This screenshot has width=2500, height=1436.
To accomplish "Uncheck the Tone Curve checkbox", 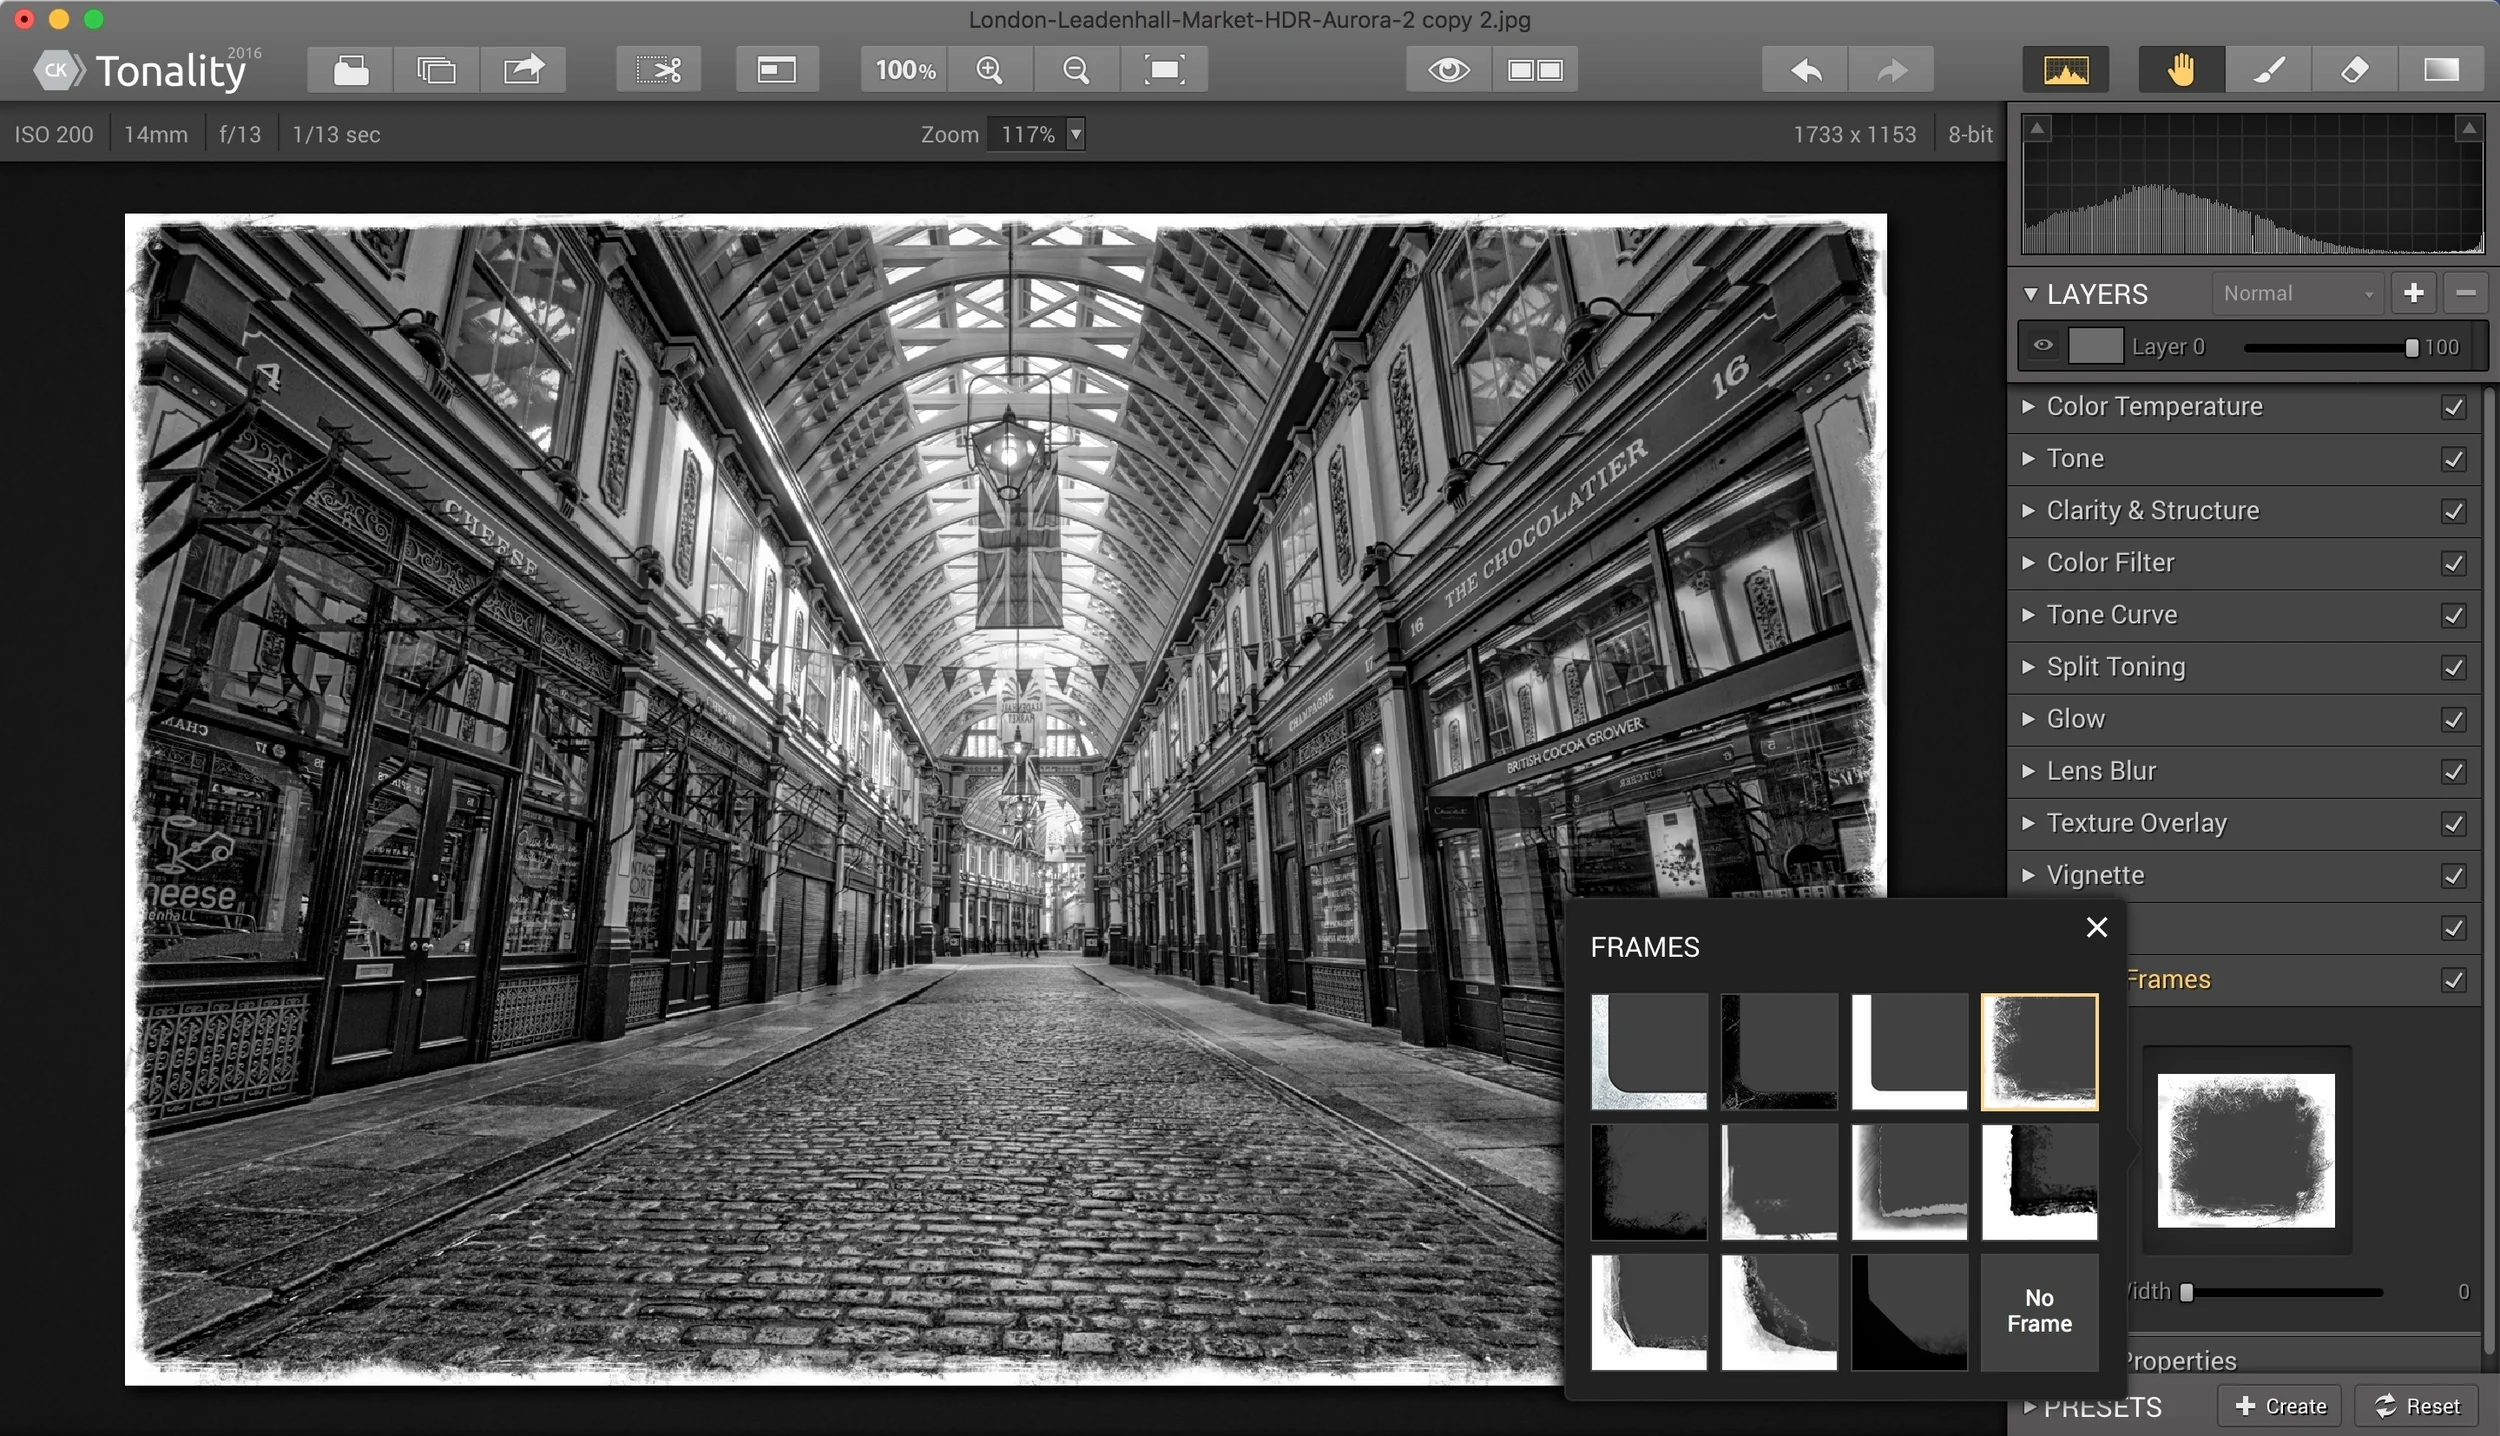I will pos(2453,615).
